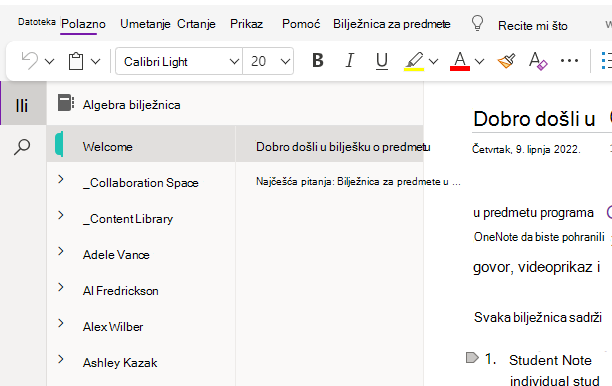
Task: Select the _Collaboration Space label
Action: 141,183
